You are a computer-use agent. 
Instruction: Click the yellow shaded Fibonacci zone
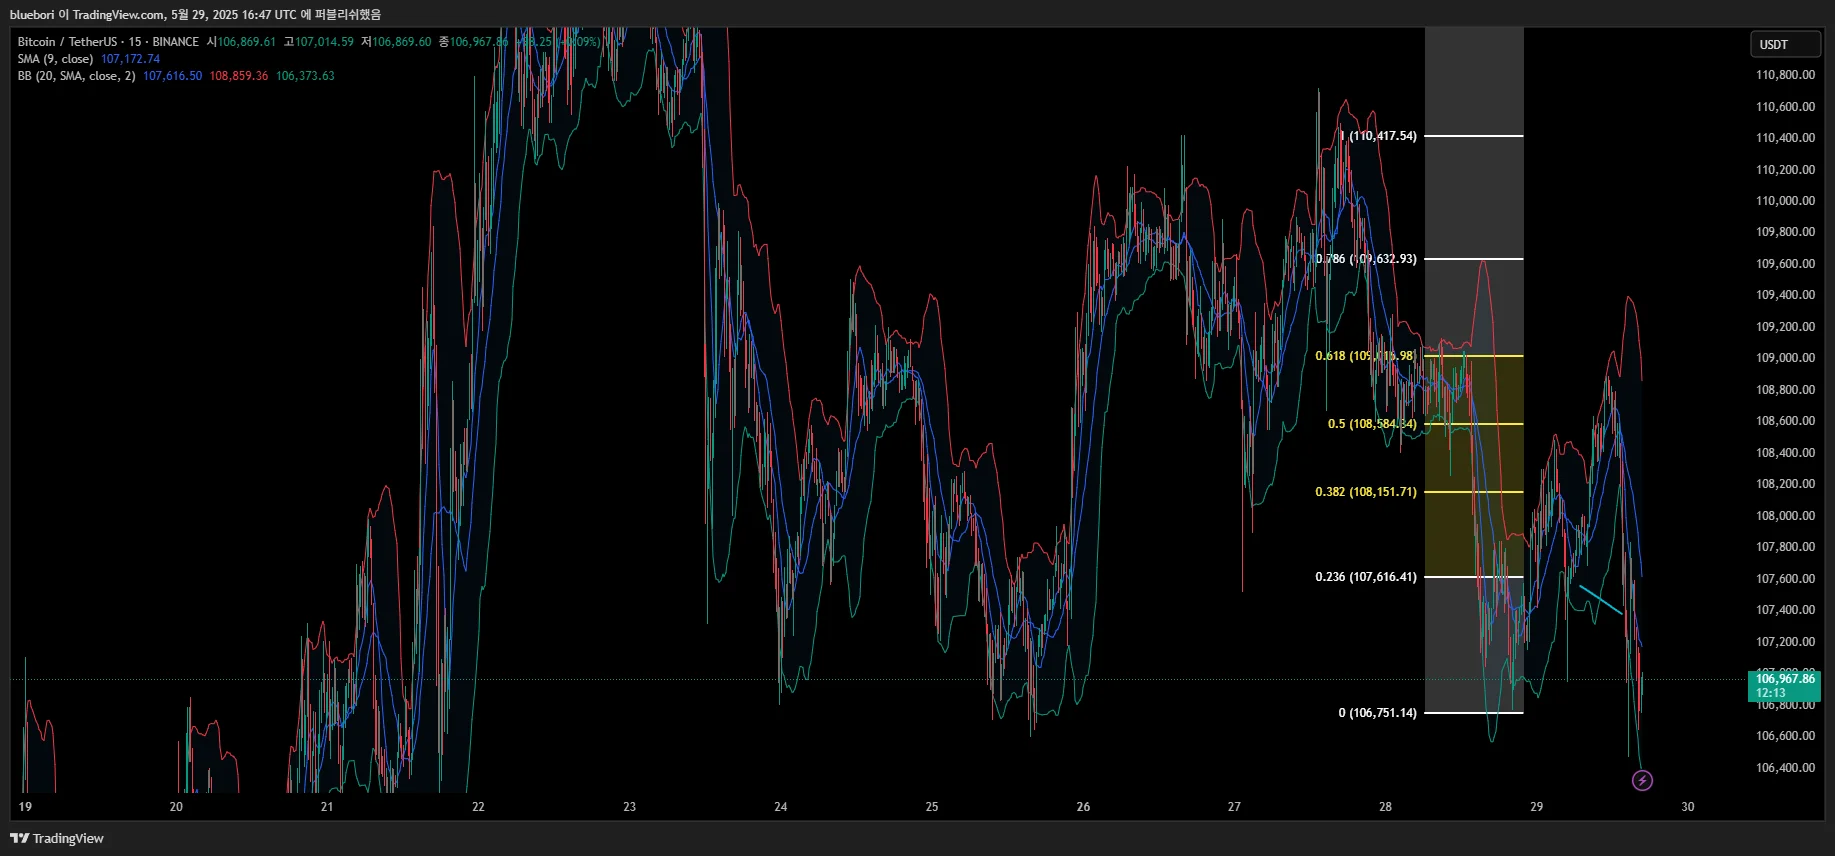click(x=1474, y=466)
